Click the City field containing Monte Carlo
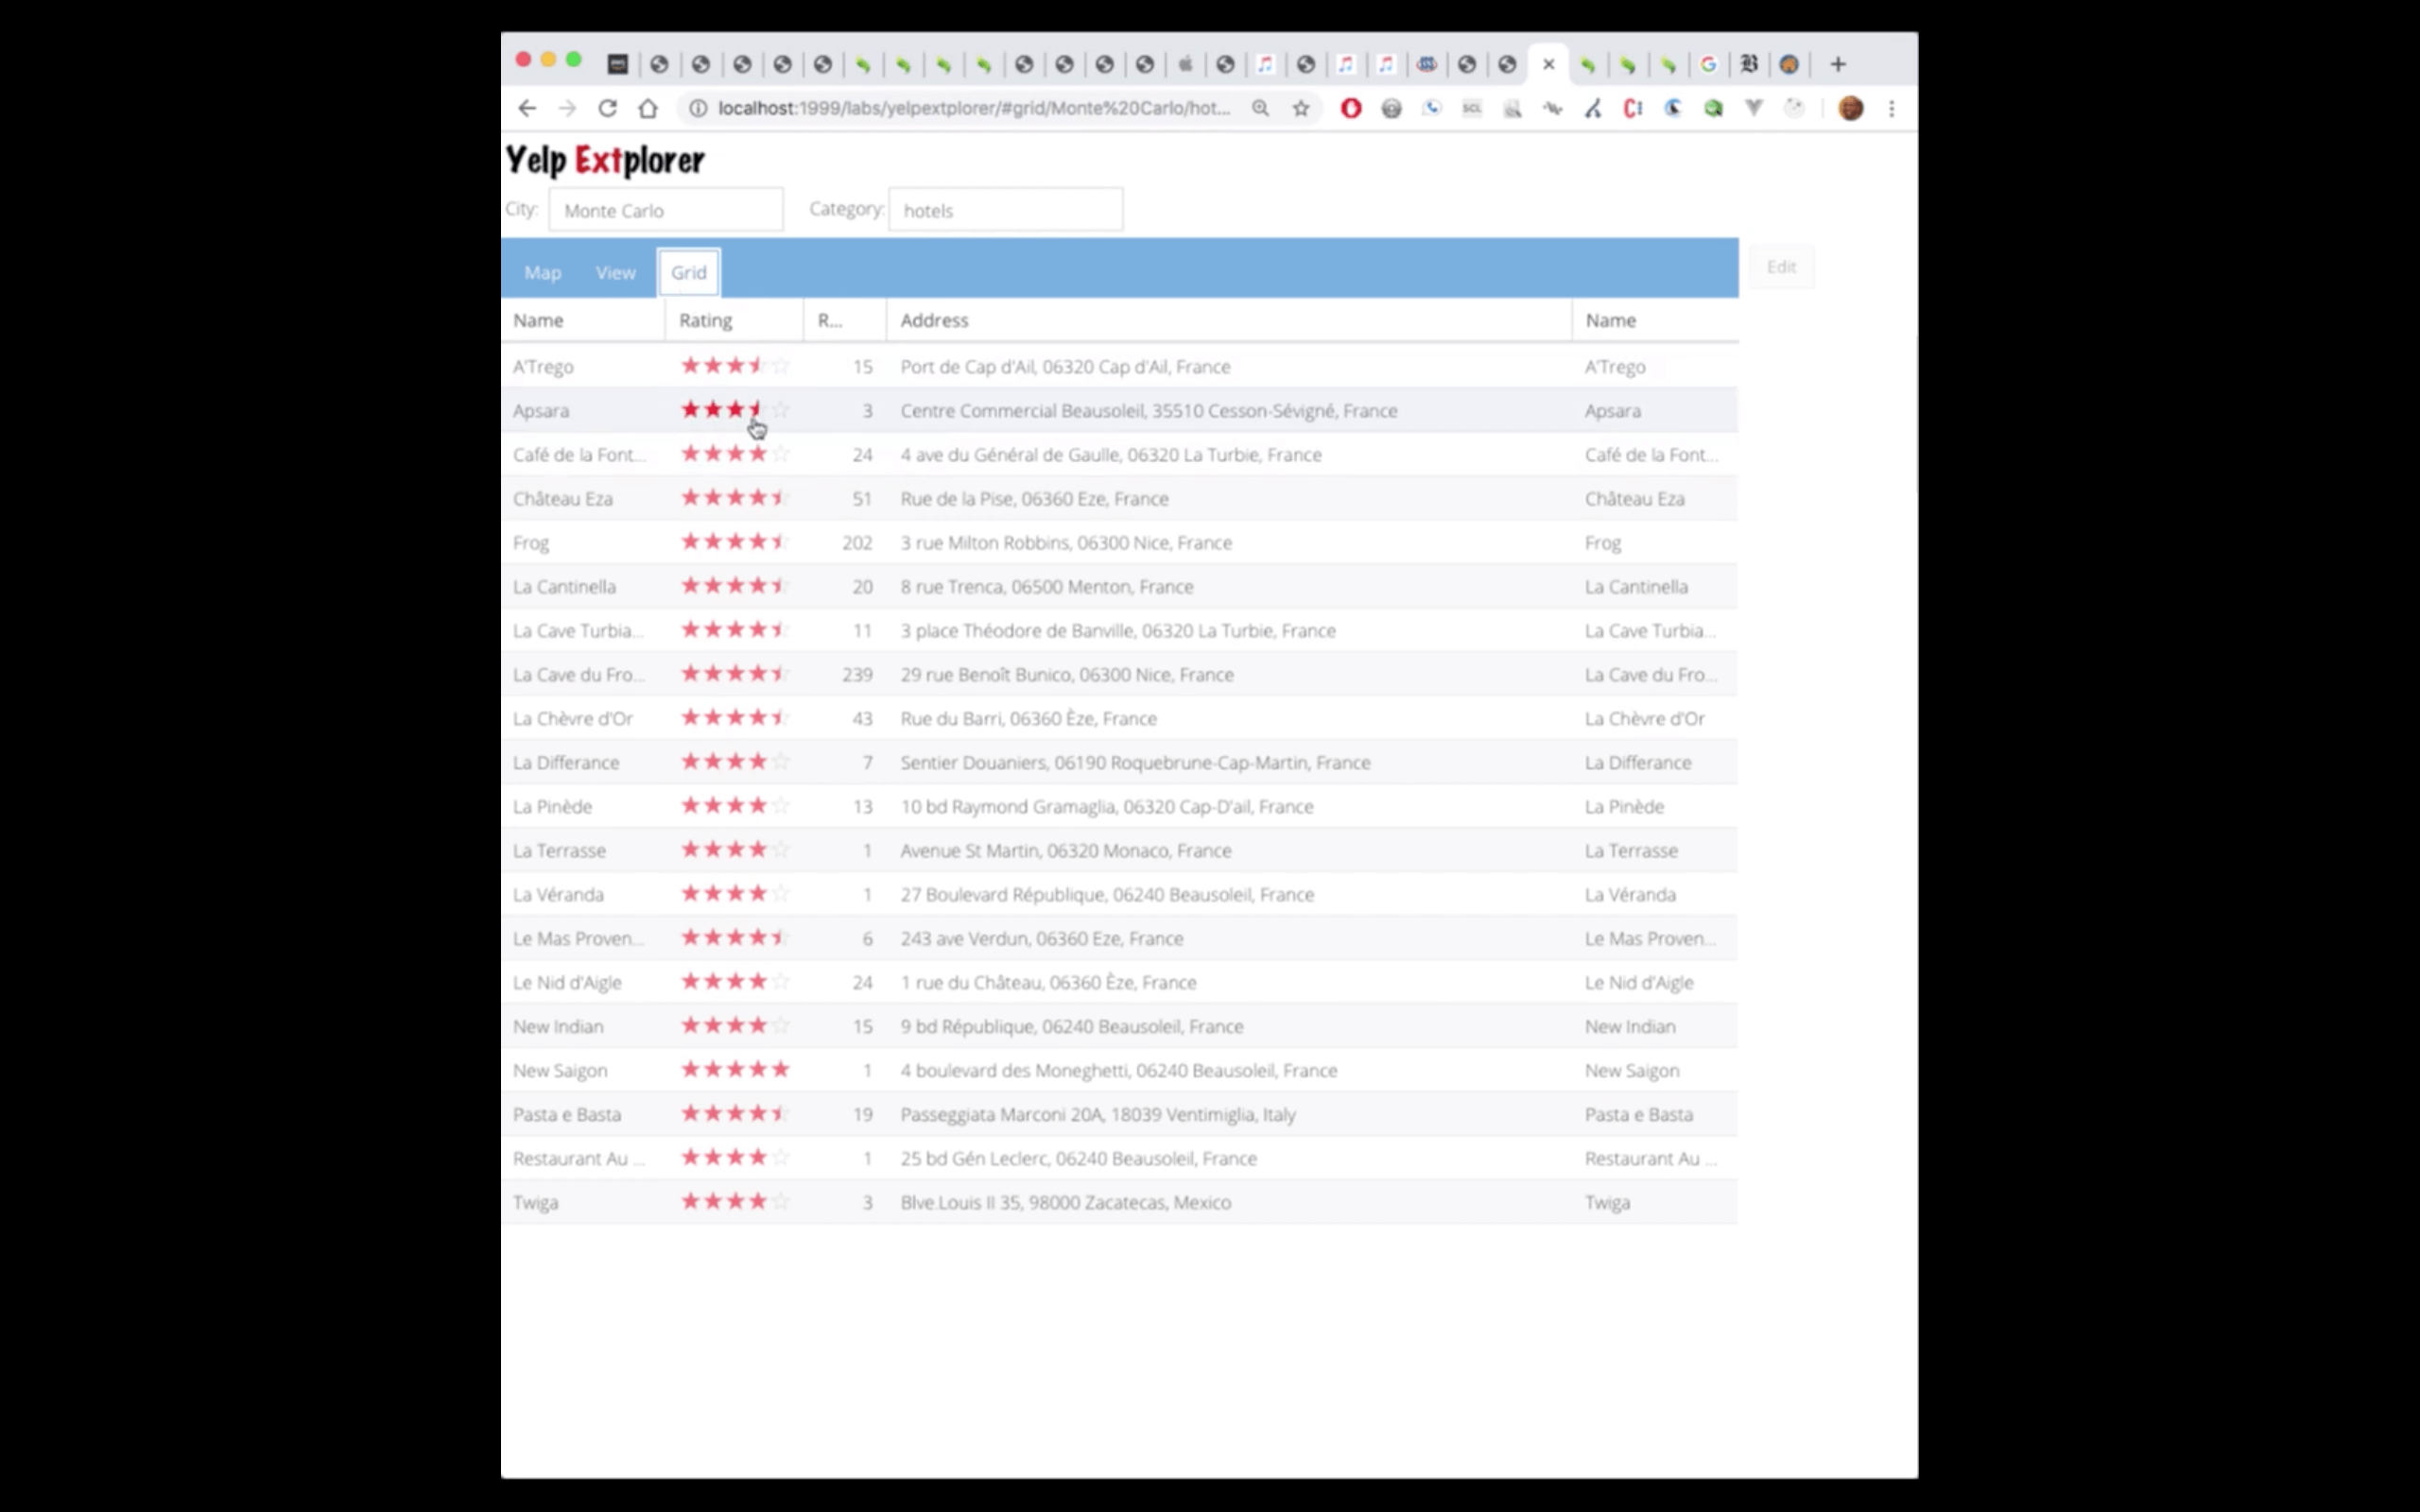Viewport: 2420px width, 1512px height. pos(666,210)
